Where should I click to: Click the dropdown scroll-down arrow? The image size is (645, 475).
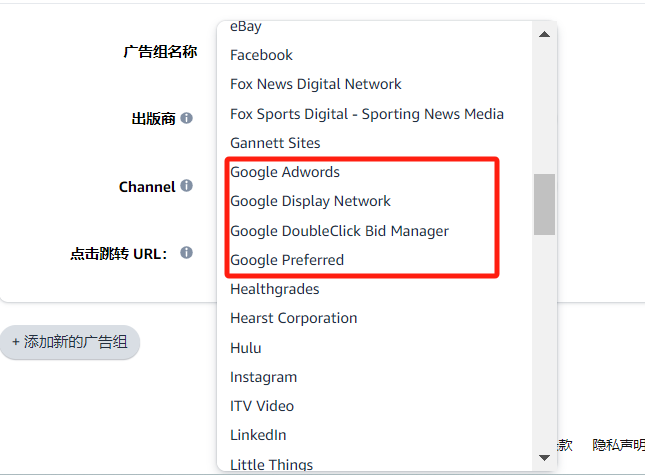pos(544,458)
